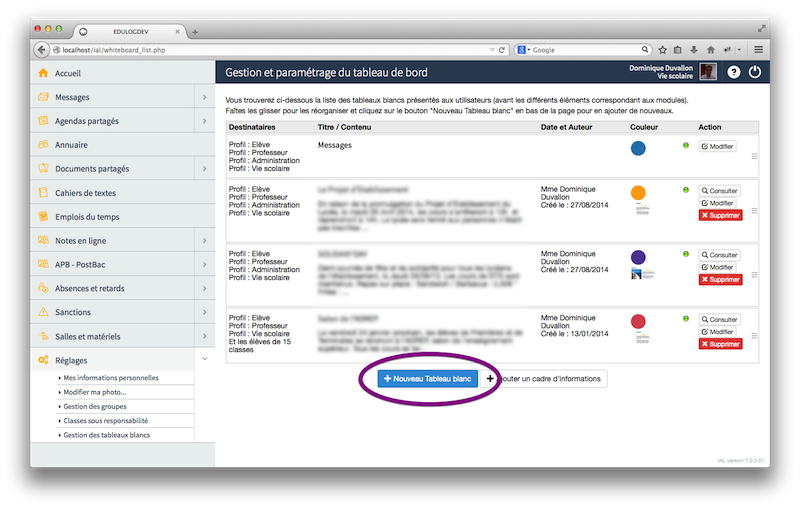
Task: Click the Cahiers de textes icon
Action: point(43,192)
